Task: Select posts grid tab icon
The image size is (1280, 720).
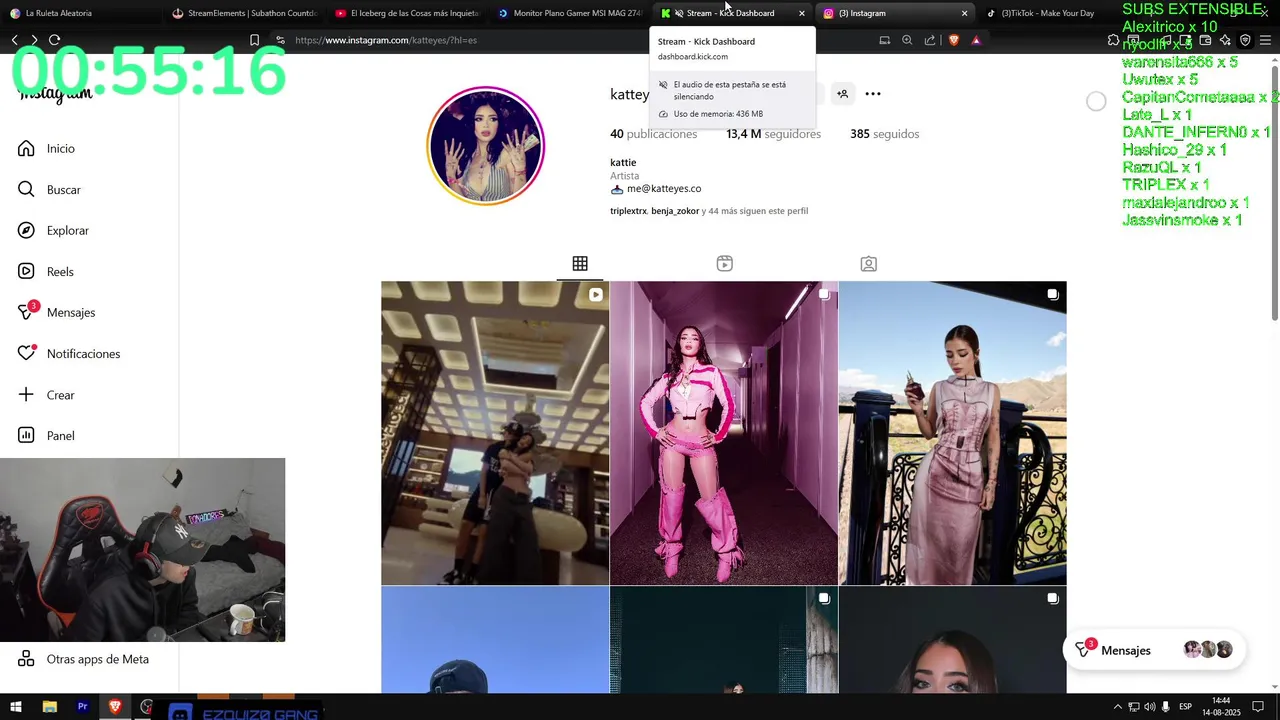Action: [x=580, y=264]
